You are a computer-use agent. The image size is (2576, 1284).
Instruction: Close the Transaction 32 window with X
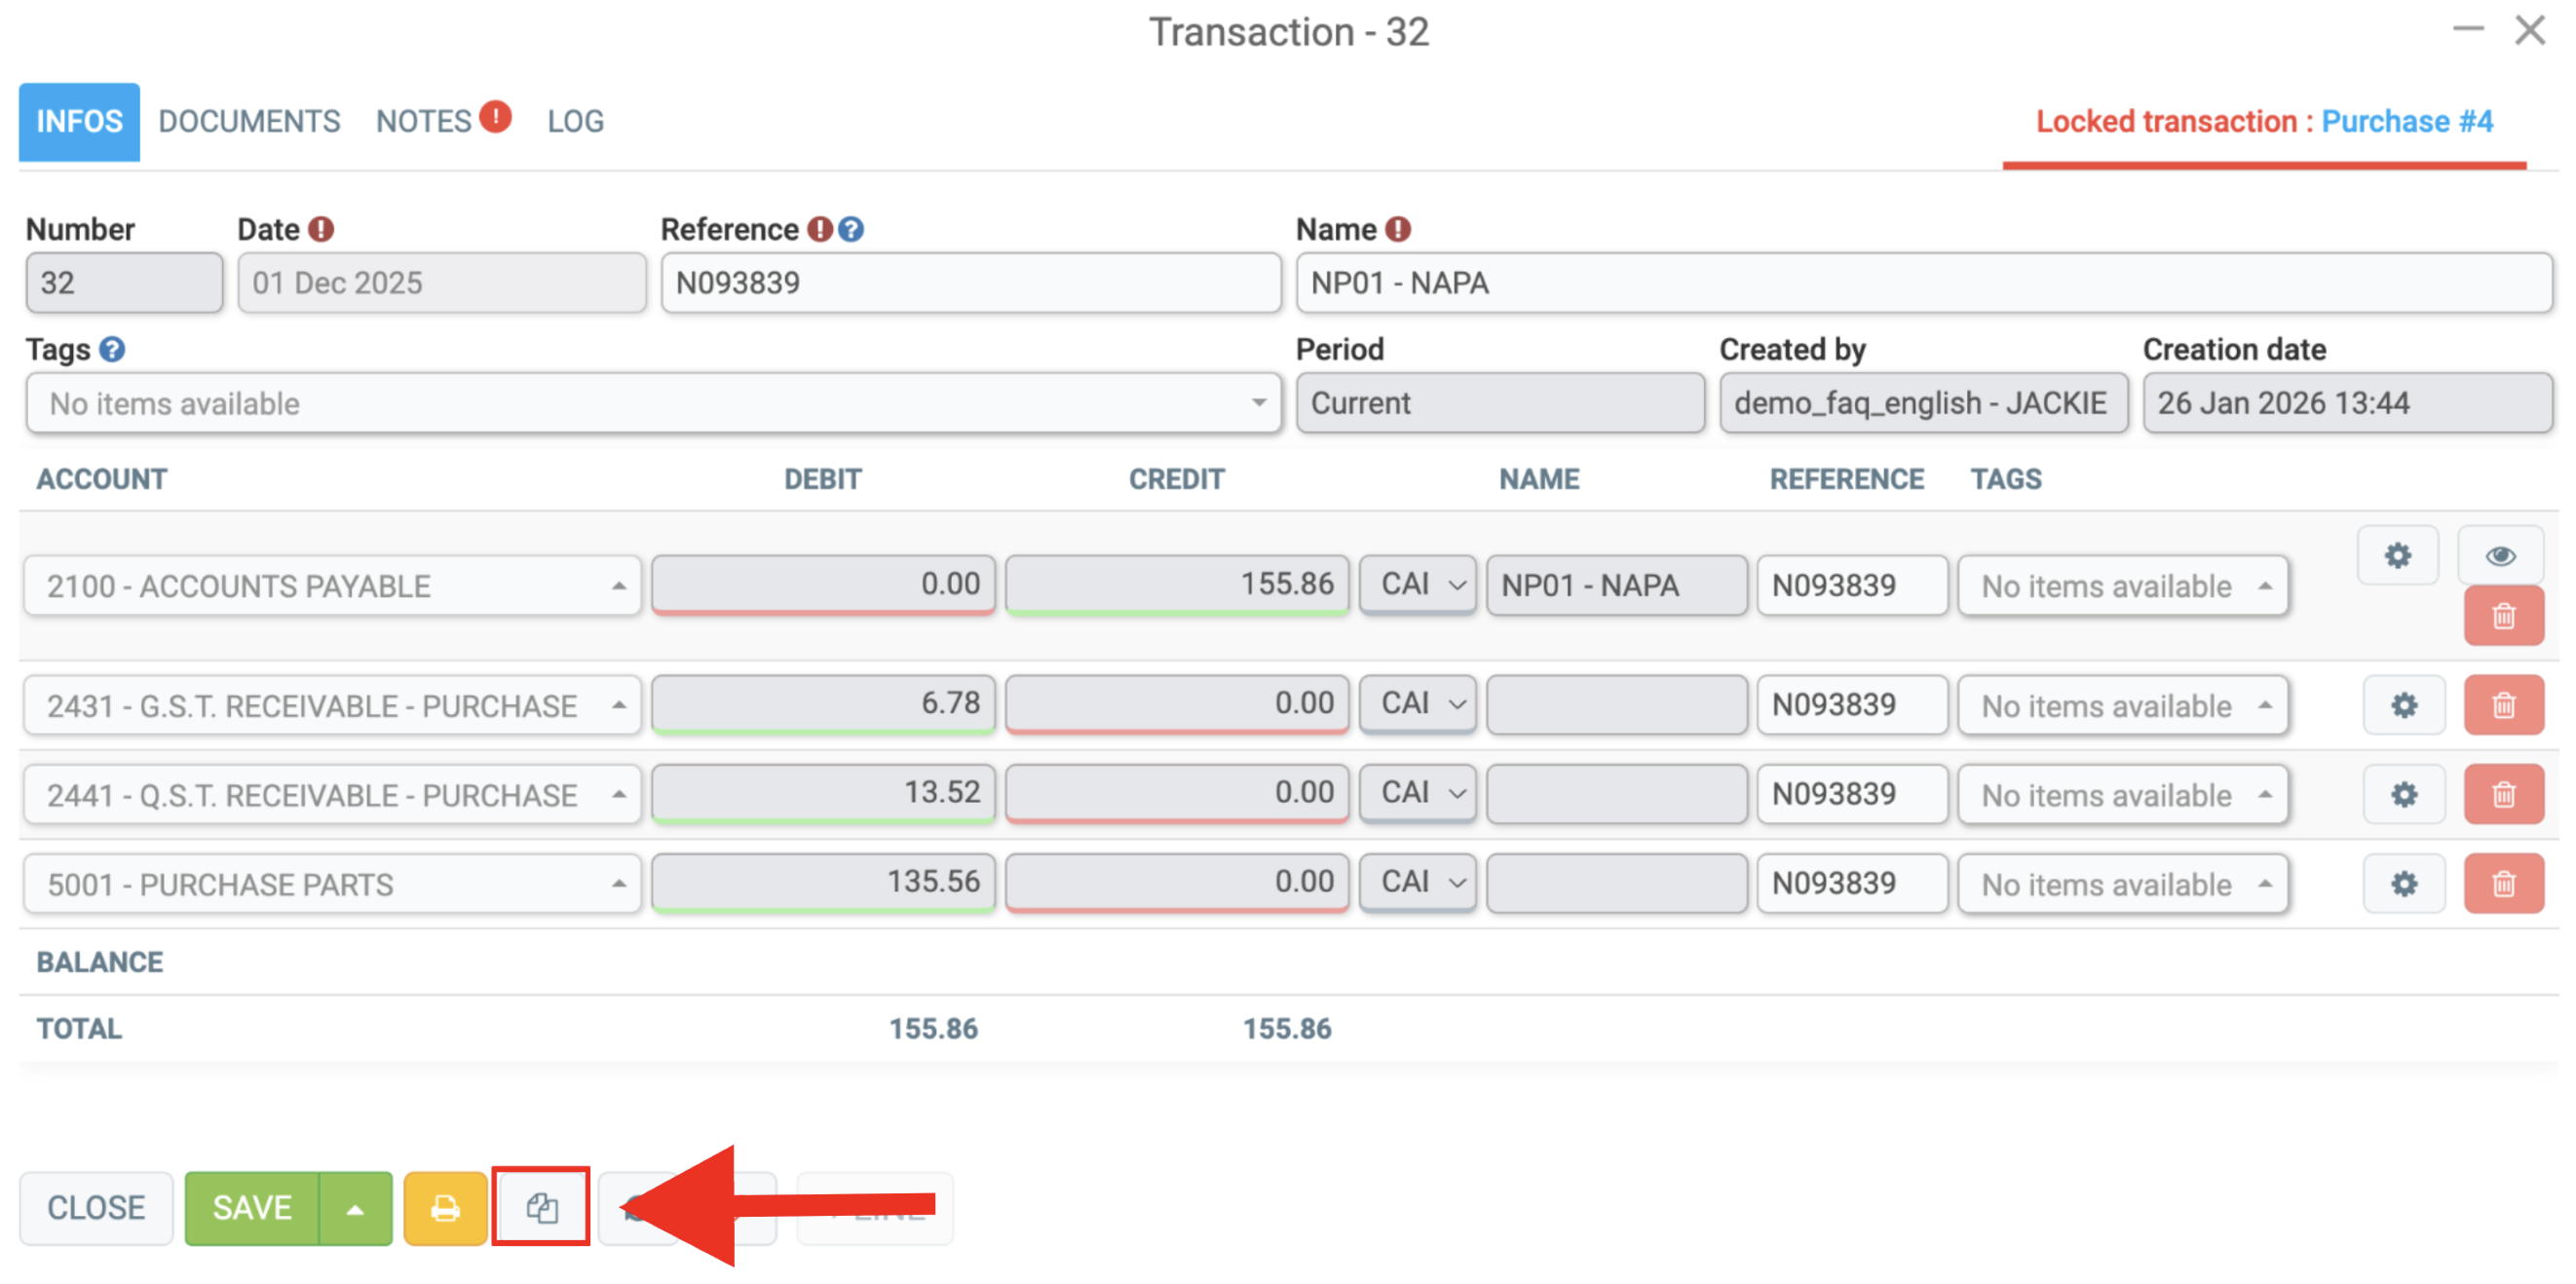coord(2530,31)
